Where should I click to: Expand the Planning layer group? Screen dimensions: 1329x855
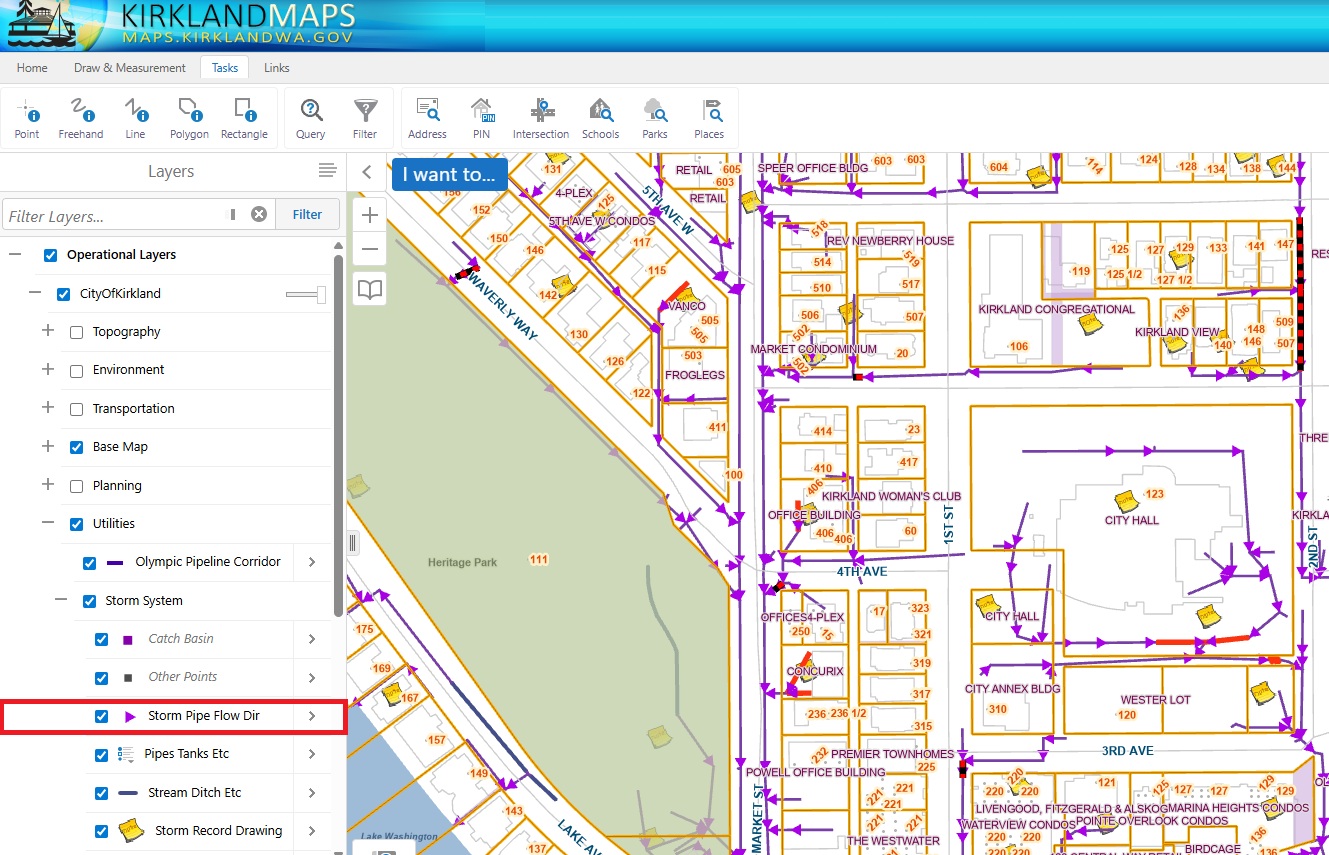(x=48, y=485)
